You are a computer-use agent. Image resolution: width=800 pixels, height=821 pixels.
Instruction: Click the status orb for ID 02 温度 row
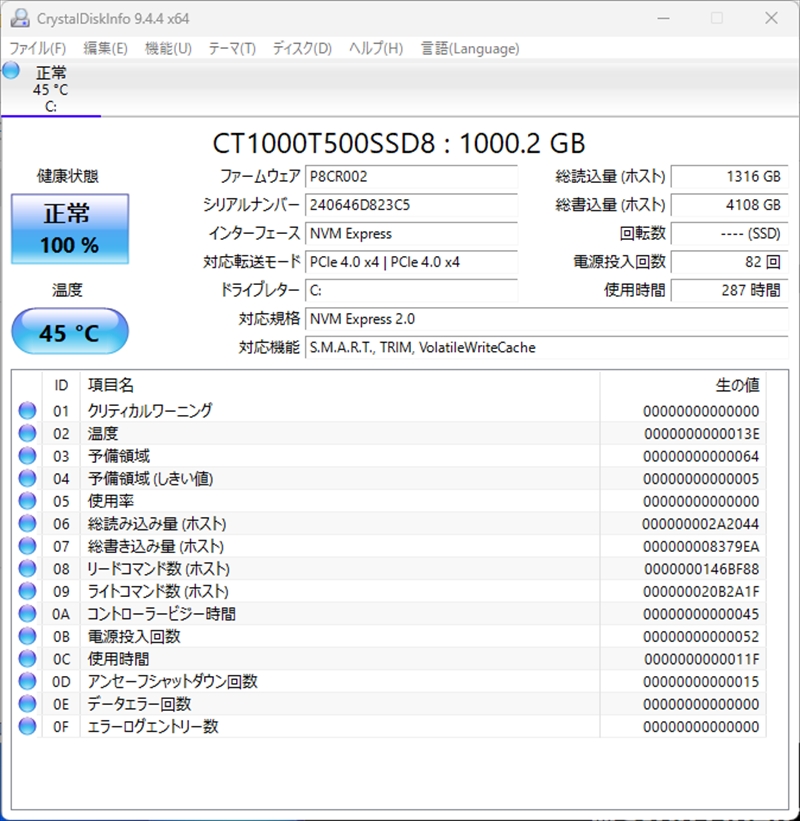coord(27,434)
